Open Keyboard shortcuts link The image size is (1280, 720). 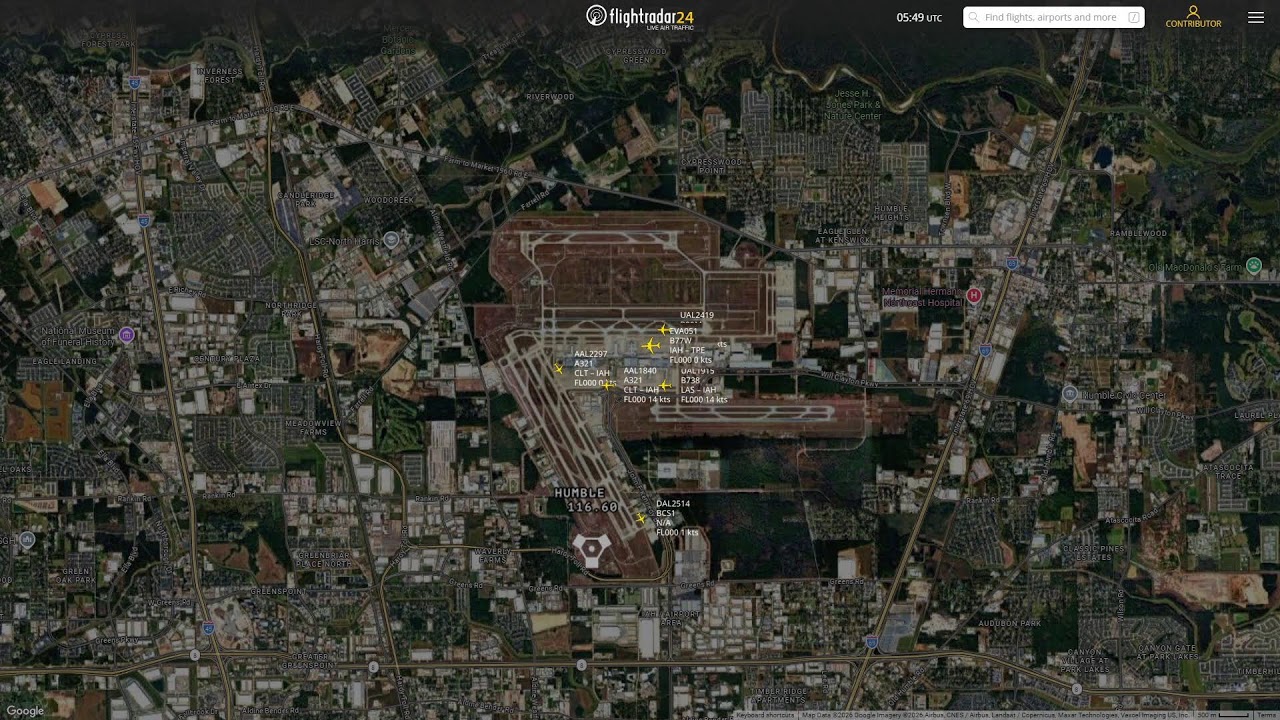tap(765, 715)
